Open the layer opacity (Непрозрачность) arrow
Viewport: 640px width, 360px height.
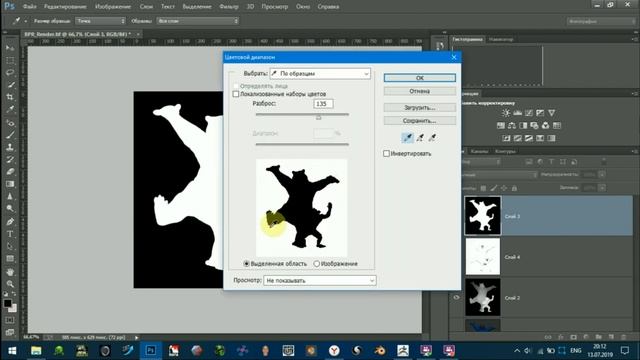click(602, 175)
